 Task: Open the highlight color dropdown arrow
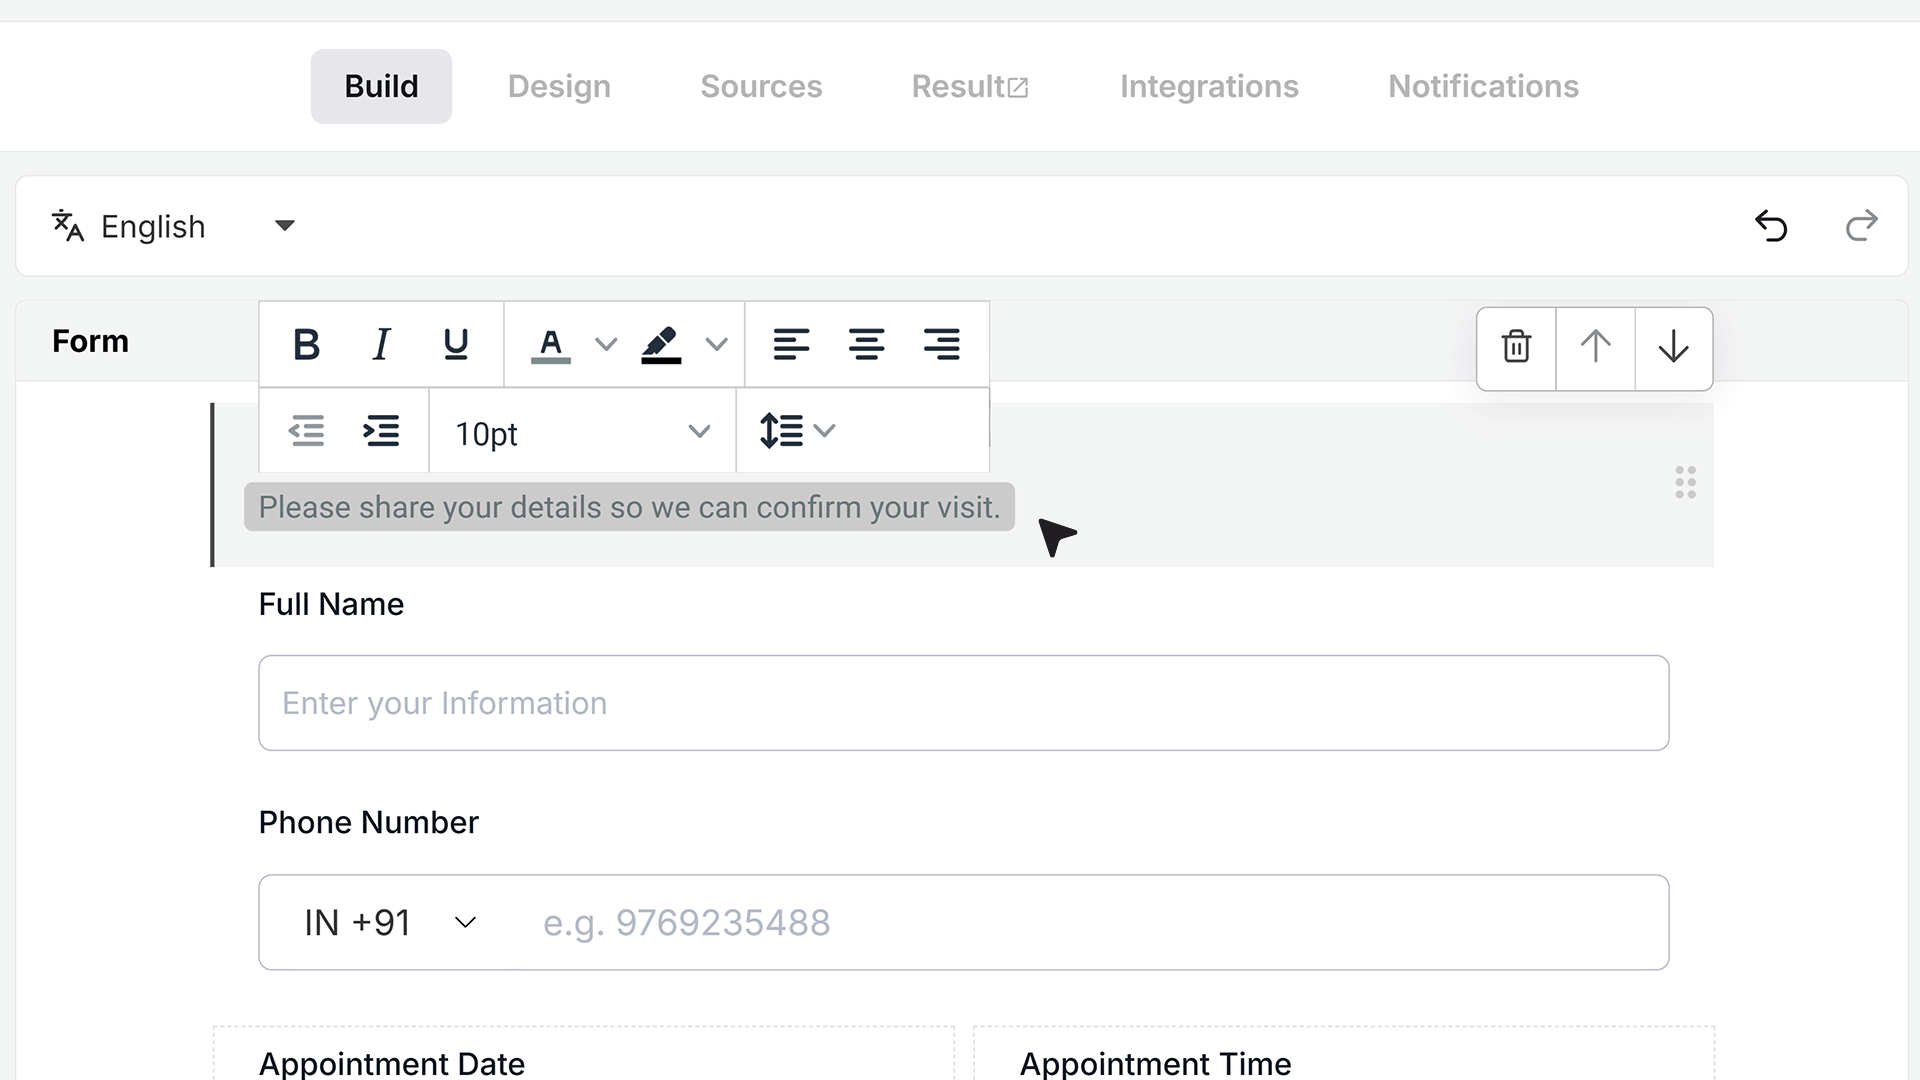pos(716,344)
